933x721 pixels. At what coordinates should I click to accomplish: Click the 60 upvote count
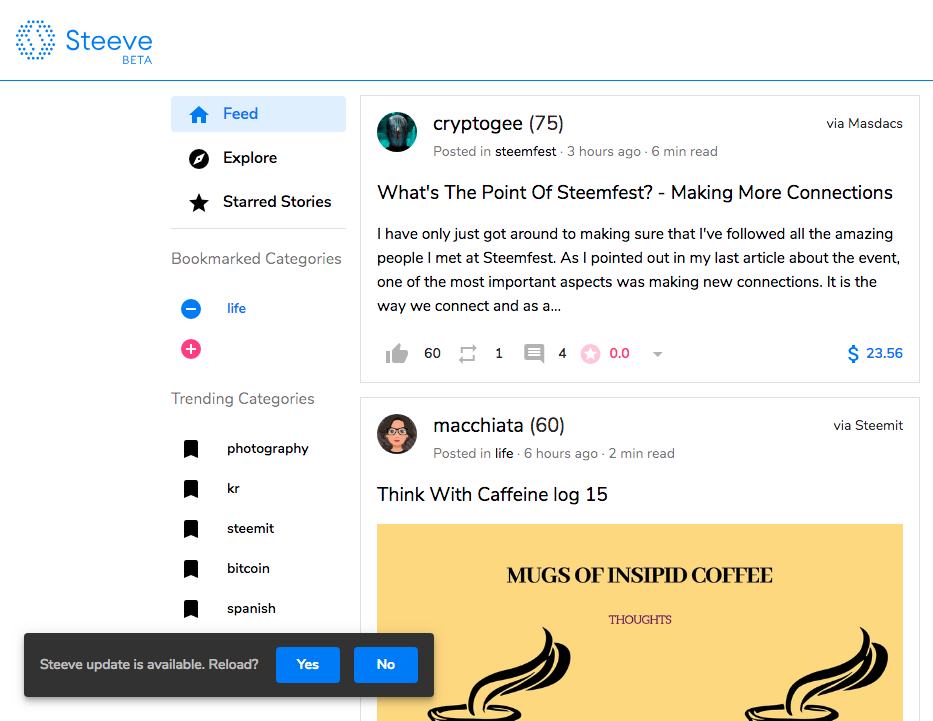(x=432, y=354)
